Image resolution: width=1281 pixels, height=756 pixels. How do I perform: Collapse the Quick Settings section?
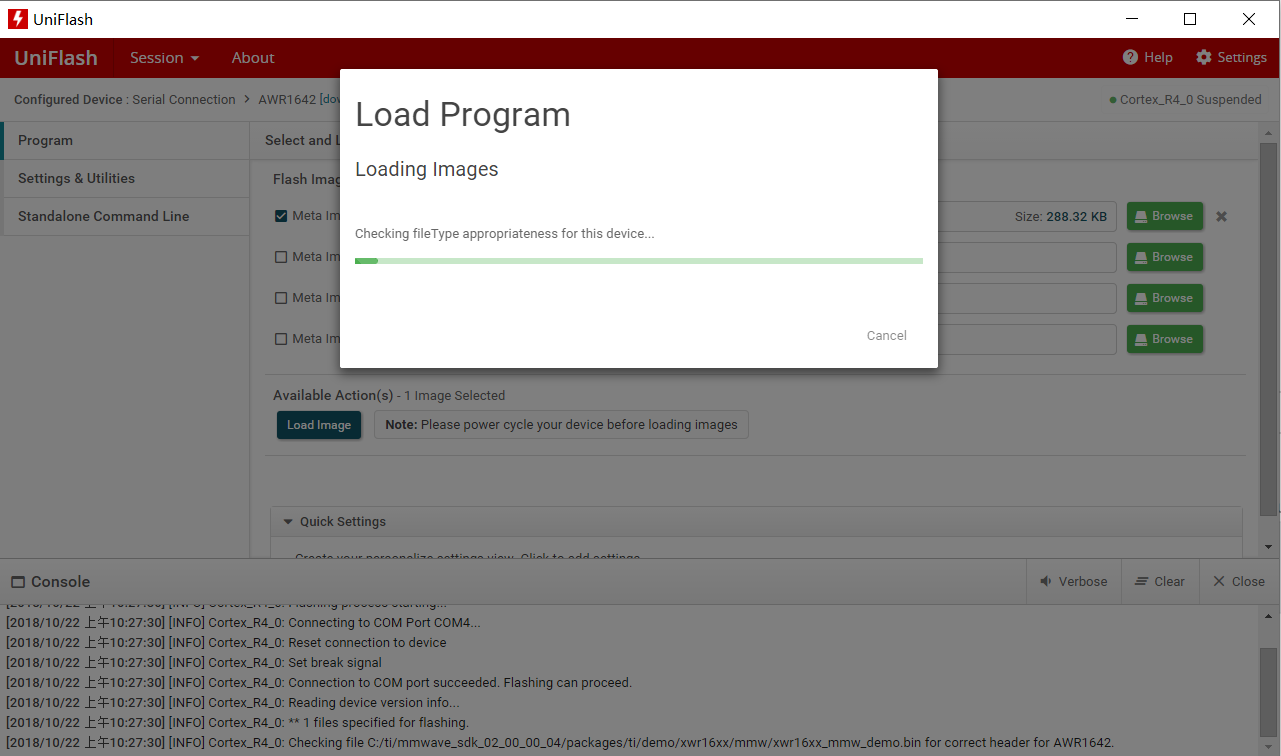[288, 522]
